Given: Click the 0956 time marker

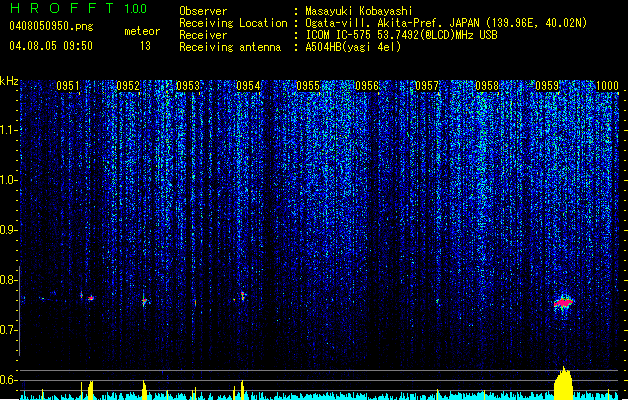Looking at the screenshot, I should click(x=367, y=86).
